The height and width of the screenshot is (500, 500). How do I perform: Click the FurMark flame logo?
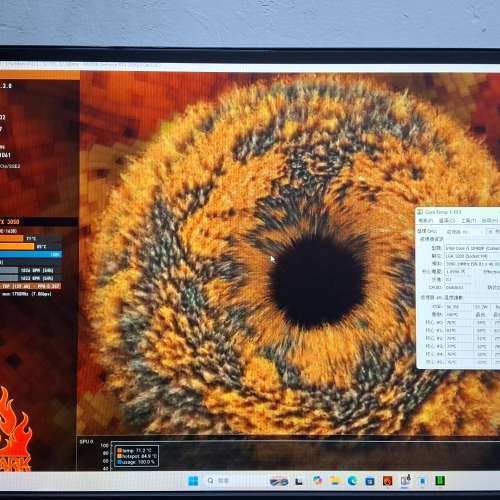coord(15,428)
